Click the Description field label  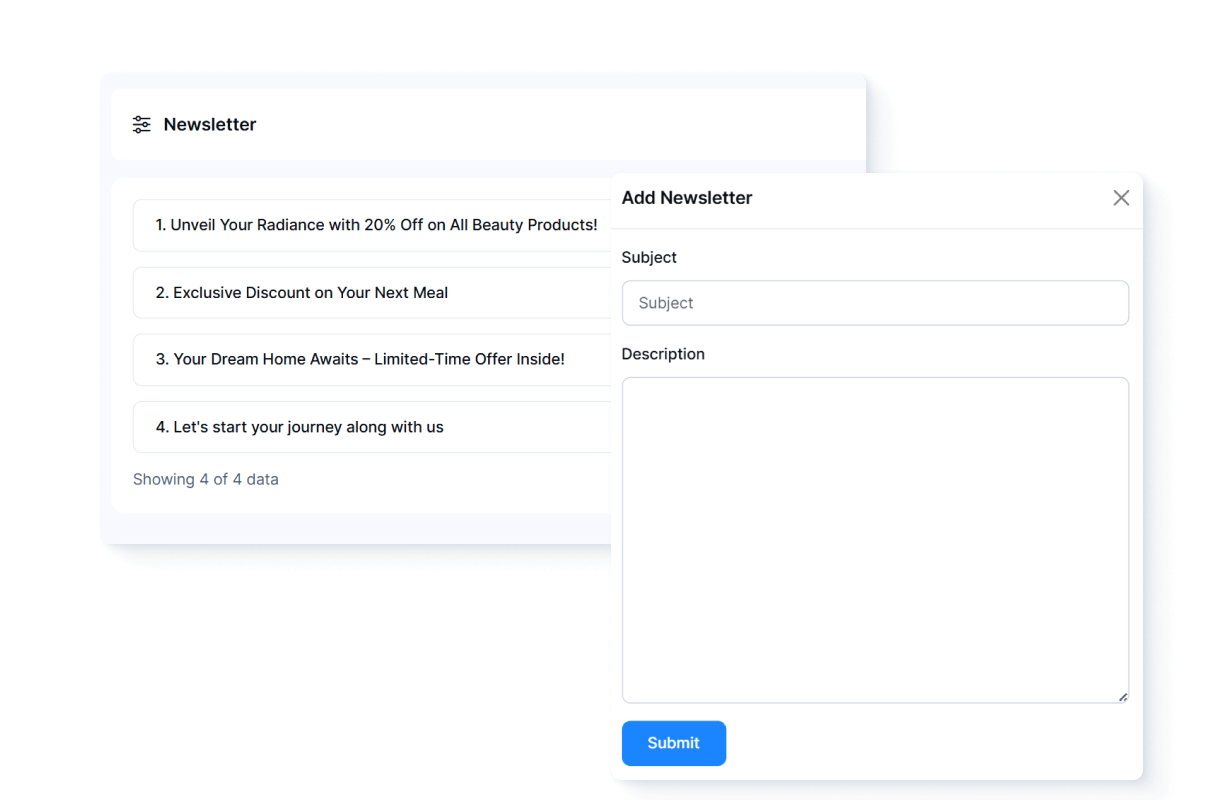[663, 354]
